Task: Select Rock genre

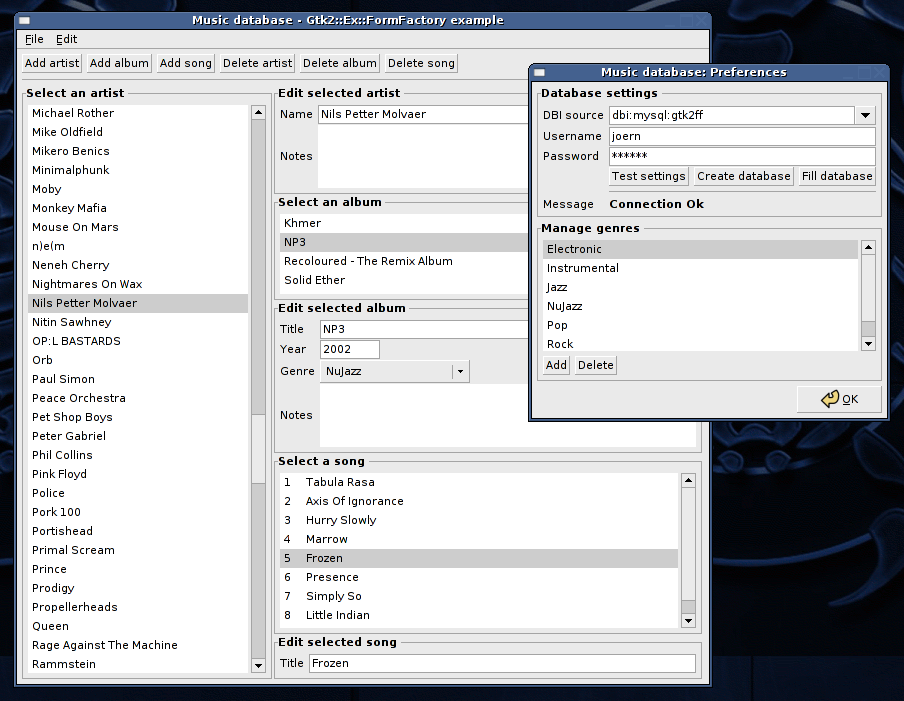Action: click(700, 344)
